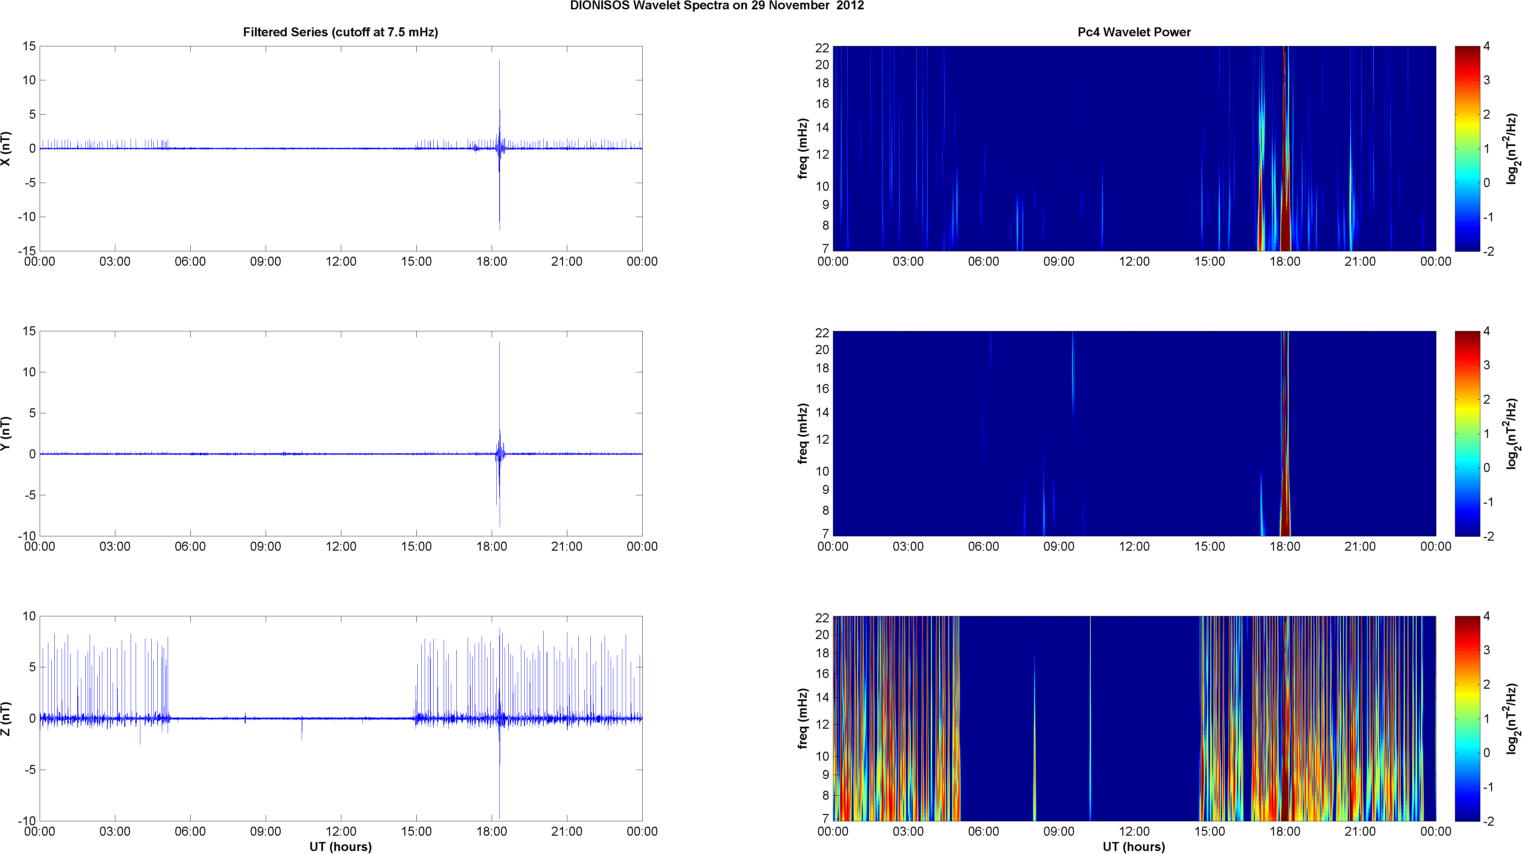Click the Pc4 Wavelet Power heading
This screenshot has width=1522, height=854.
tap(1134, 32)
